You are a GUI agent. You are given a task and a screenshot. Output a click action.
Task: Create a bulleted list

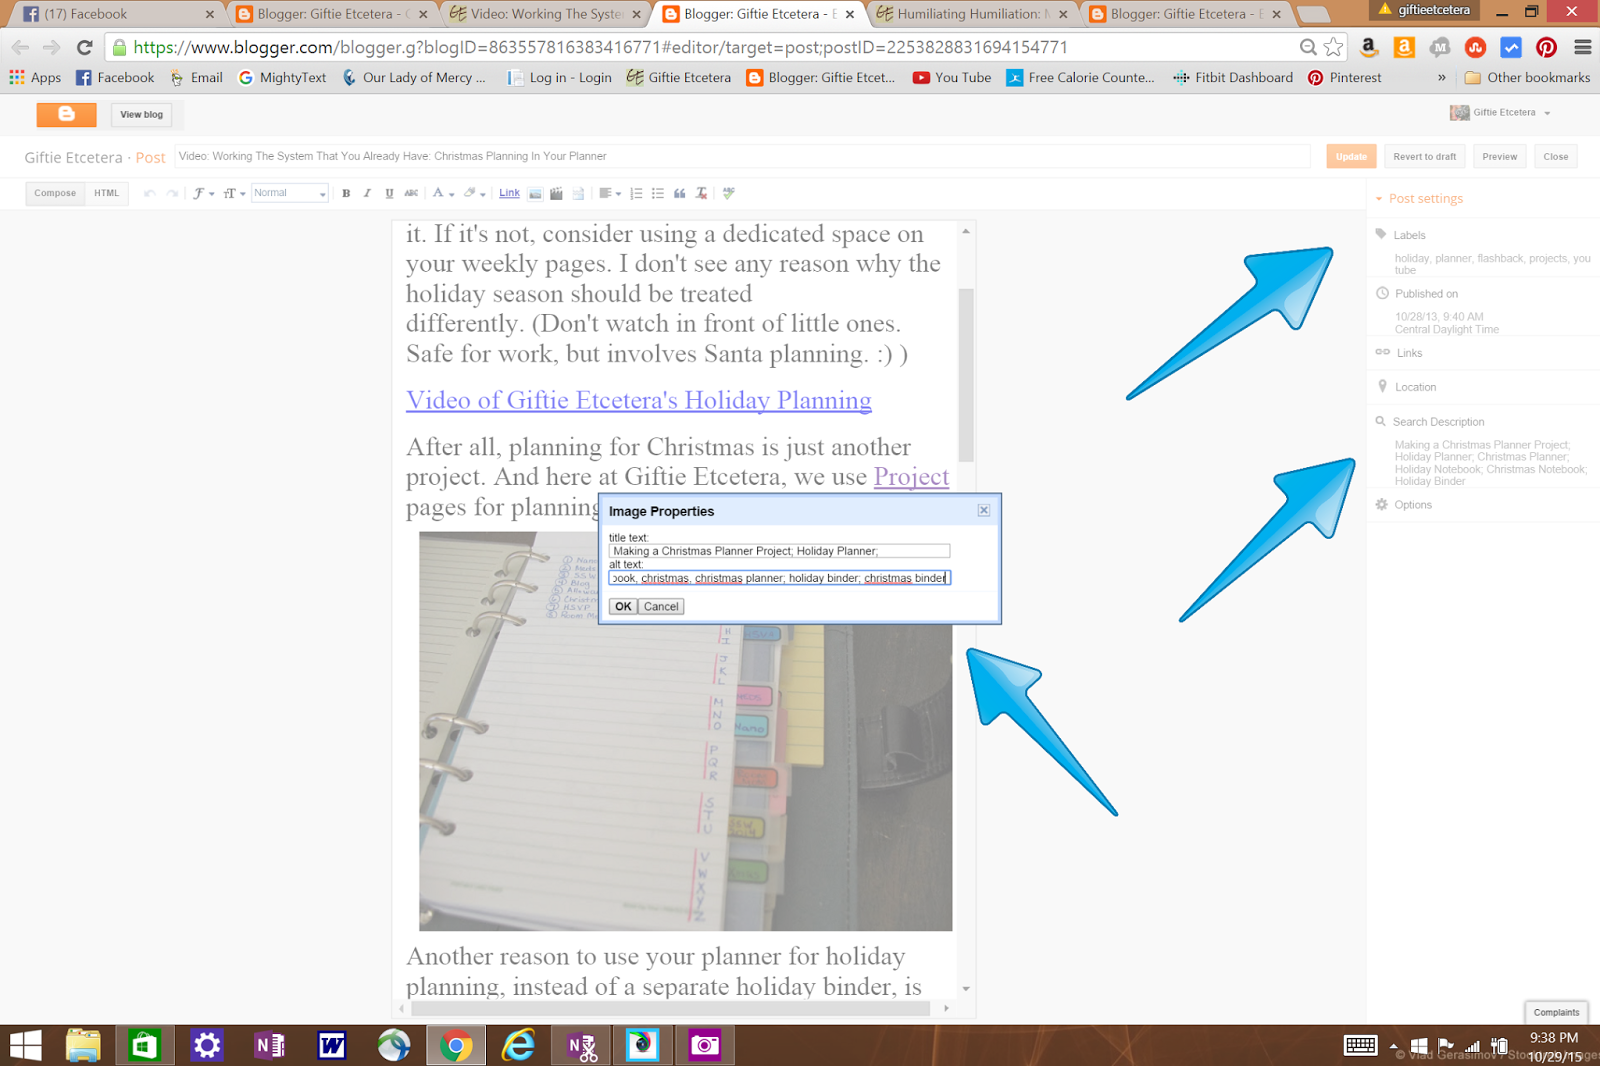[x=658, y=193]
